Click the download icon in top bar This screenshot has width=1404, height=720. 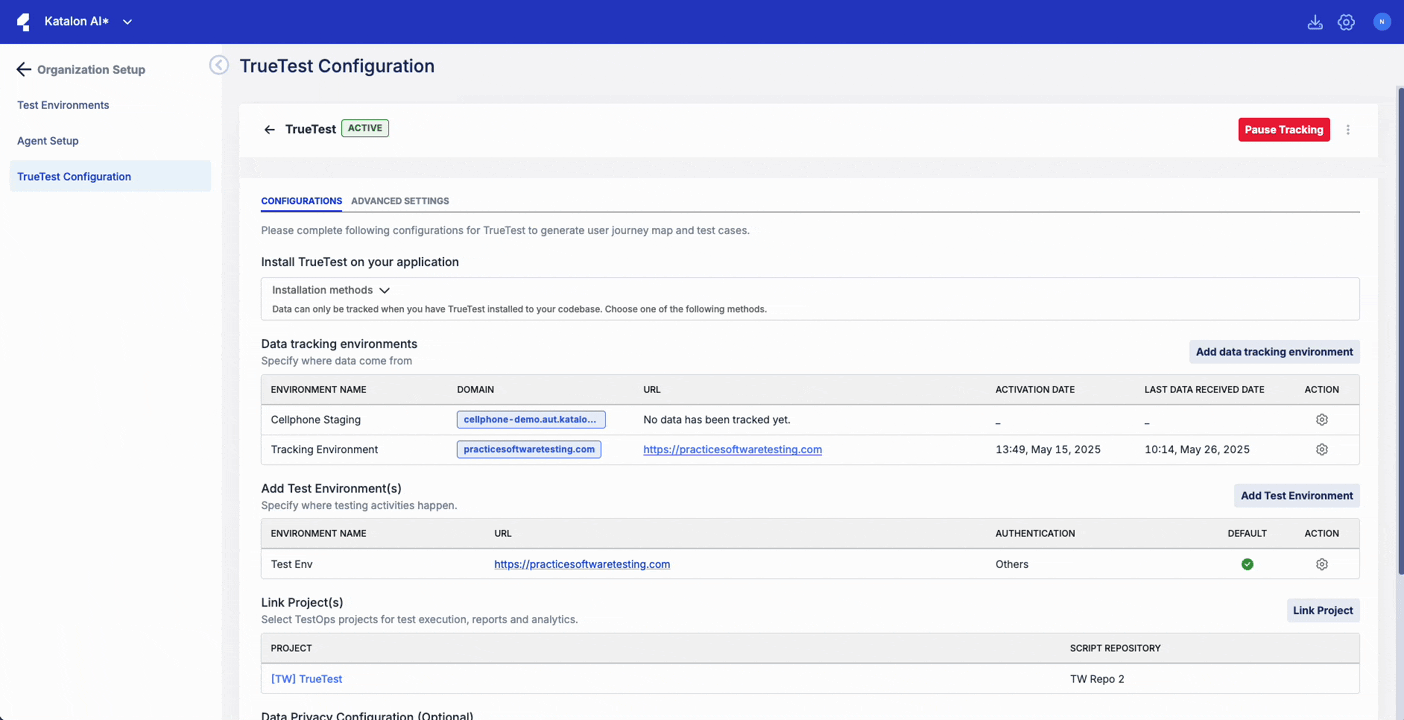(1315, 22)
